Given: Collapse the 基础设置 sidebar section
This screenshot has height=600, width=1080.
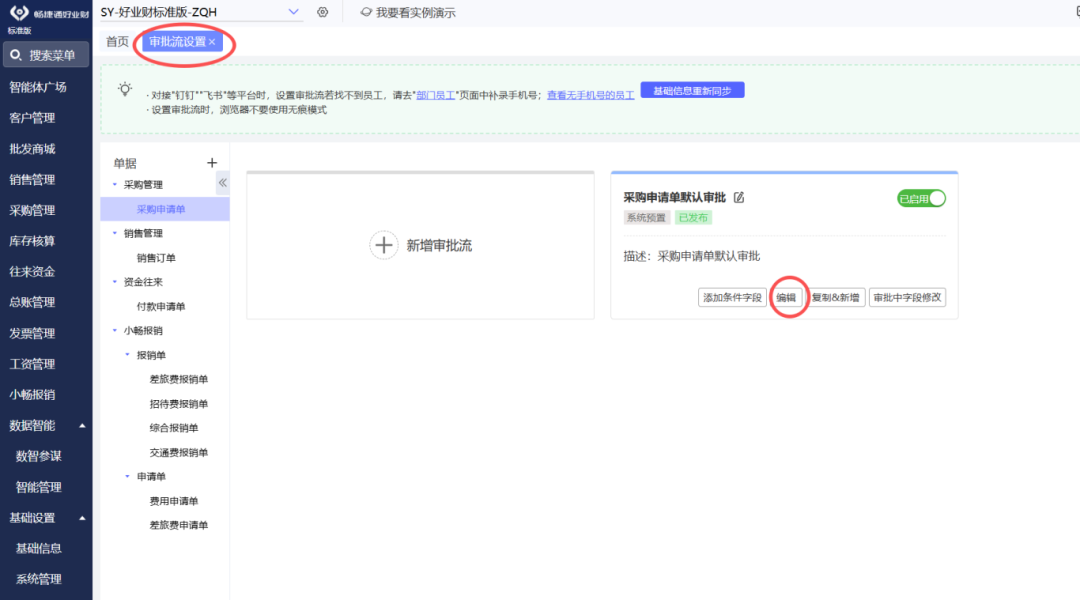Looking at the screenshot, I should (x=81, y=518).
